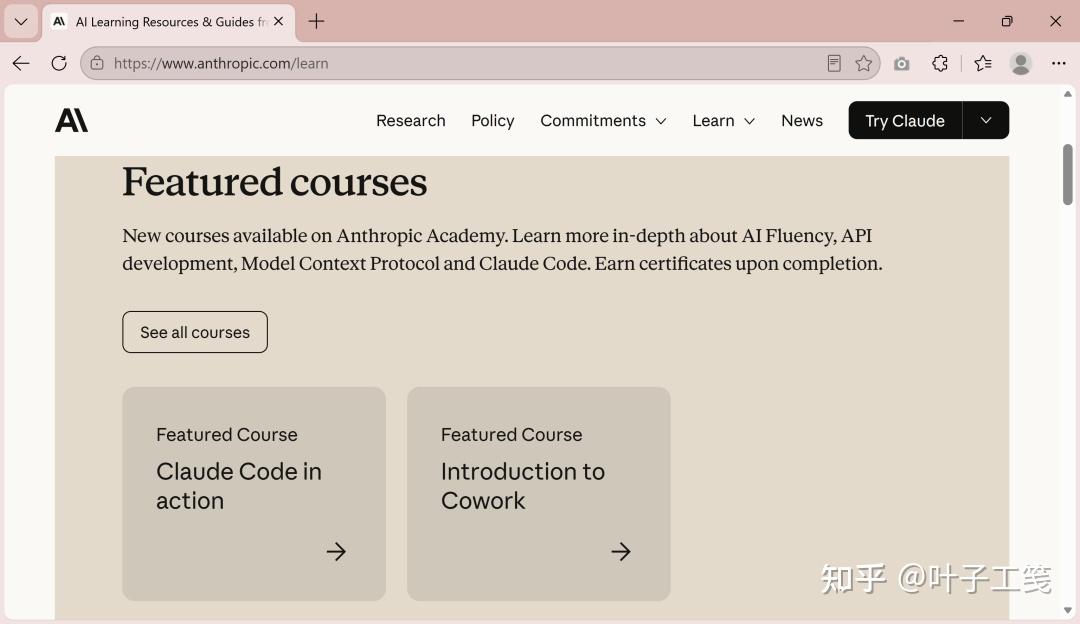Click the Anthropic logo in the header
Screen dimensions: 1080x624
coord(72,121)
